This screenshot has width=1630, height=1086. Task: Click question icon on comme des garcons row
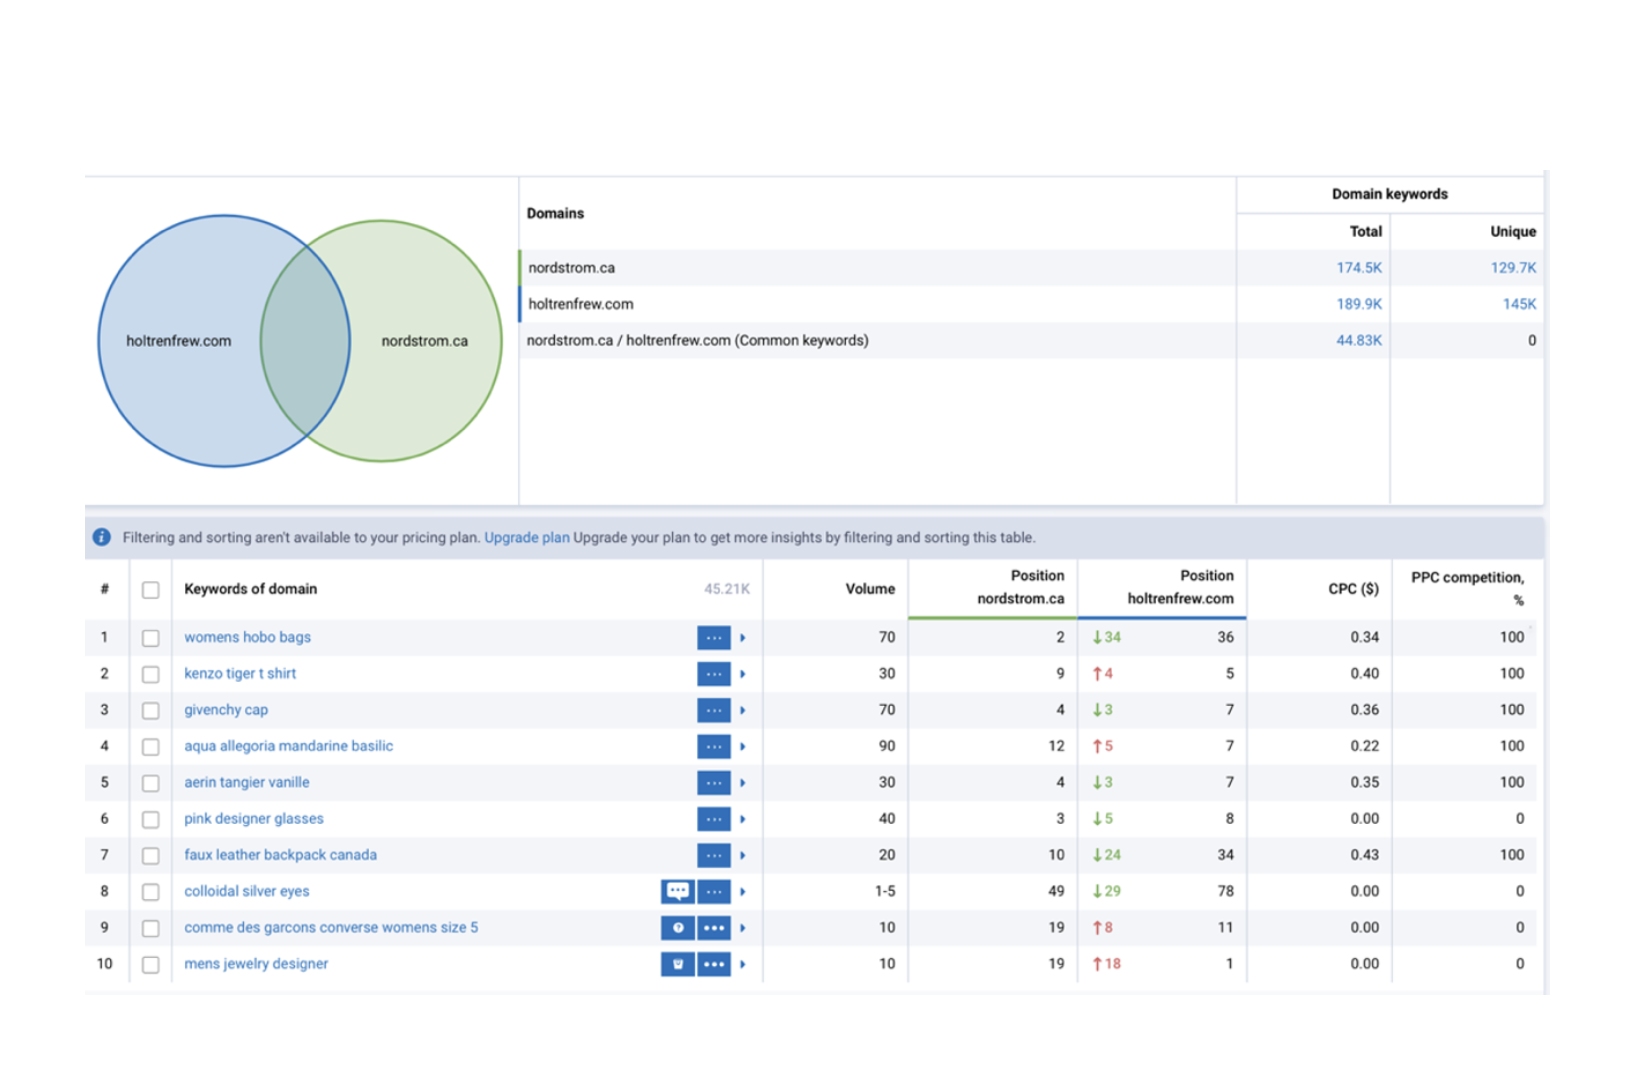677,928
